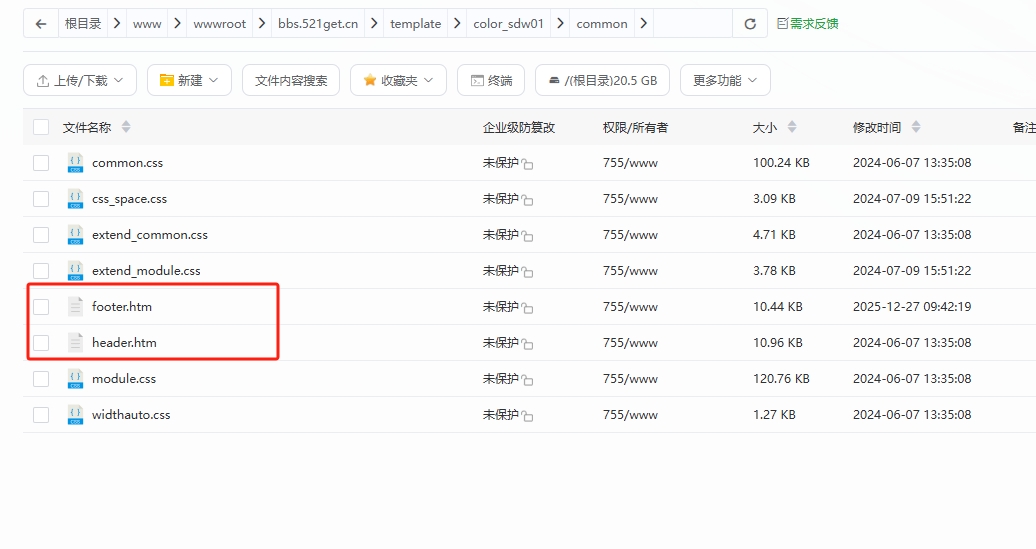
Task: Click the 文件内容搜索 button
Action: pyautogui.click(x=291, y=80)
